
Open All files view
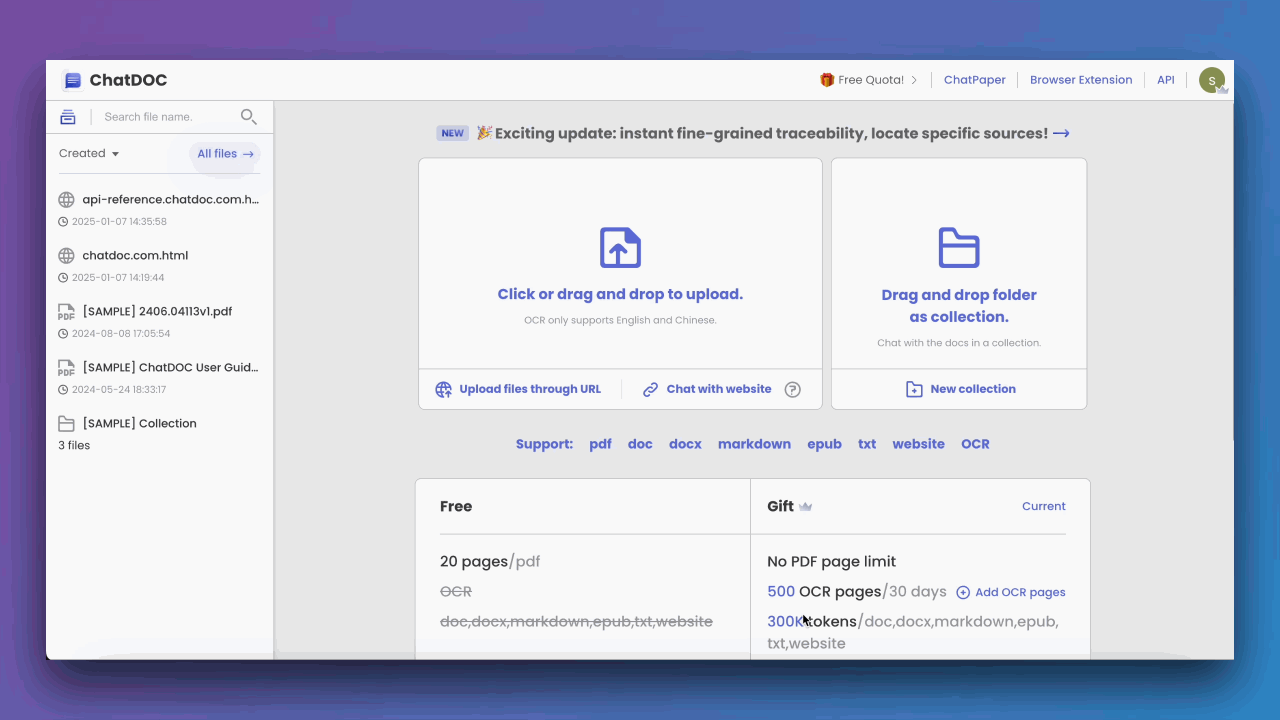225,153
